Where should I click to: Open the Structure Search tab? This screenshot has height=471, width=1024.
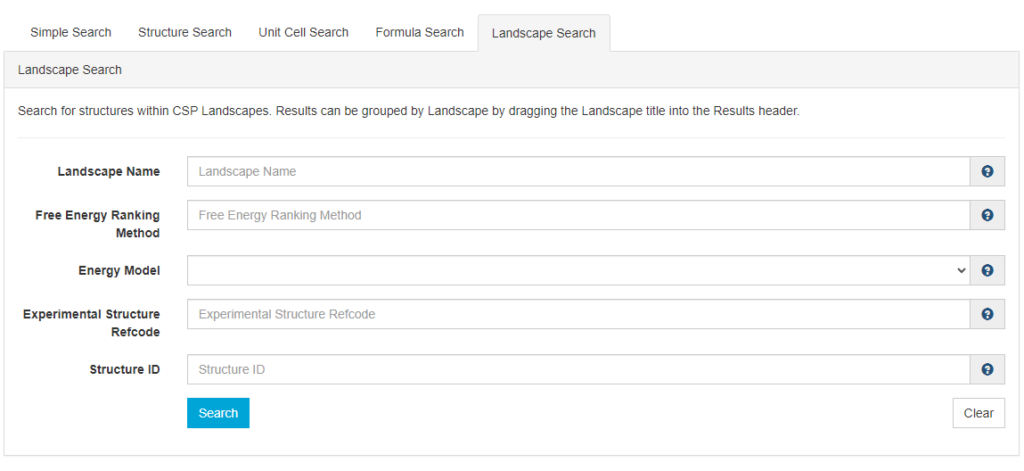click(x=185, y=32)
